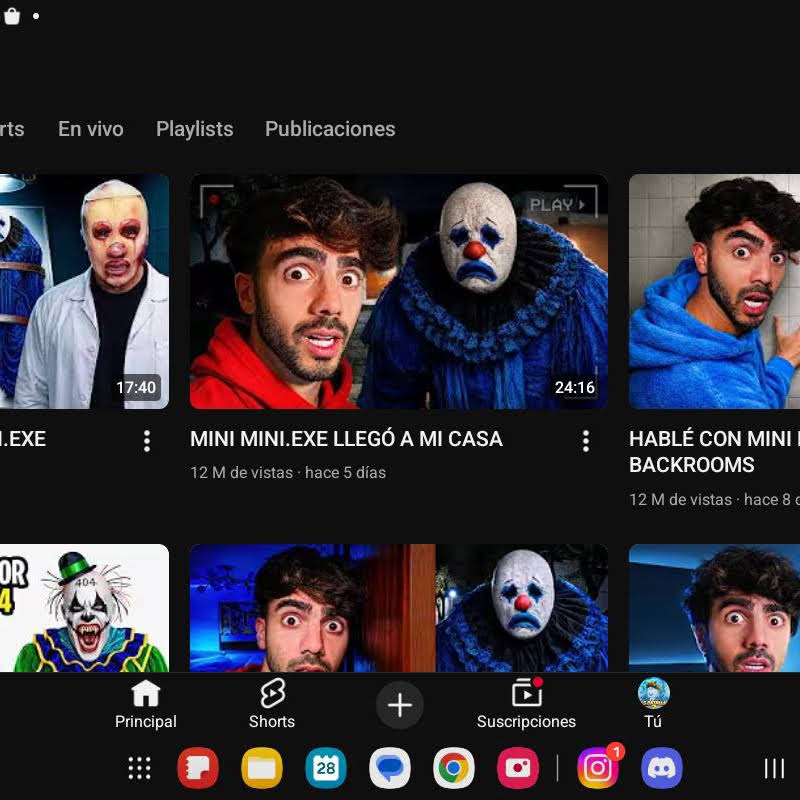800x800 pixels.
Task: Switch to the Publicaciones tab
Action: tap(330, 129)
